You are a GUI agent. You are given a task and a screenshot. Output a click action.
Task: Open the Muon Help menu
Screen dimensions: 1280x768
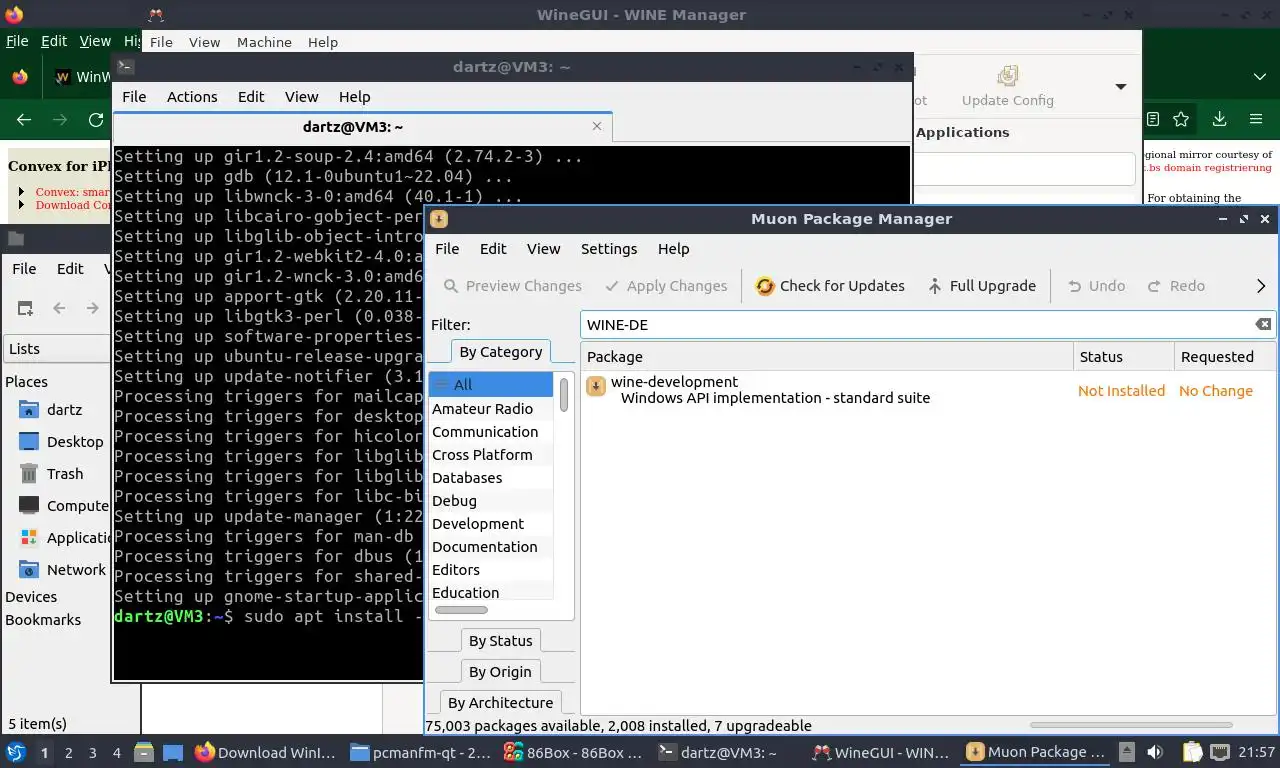coord(673,249)
